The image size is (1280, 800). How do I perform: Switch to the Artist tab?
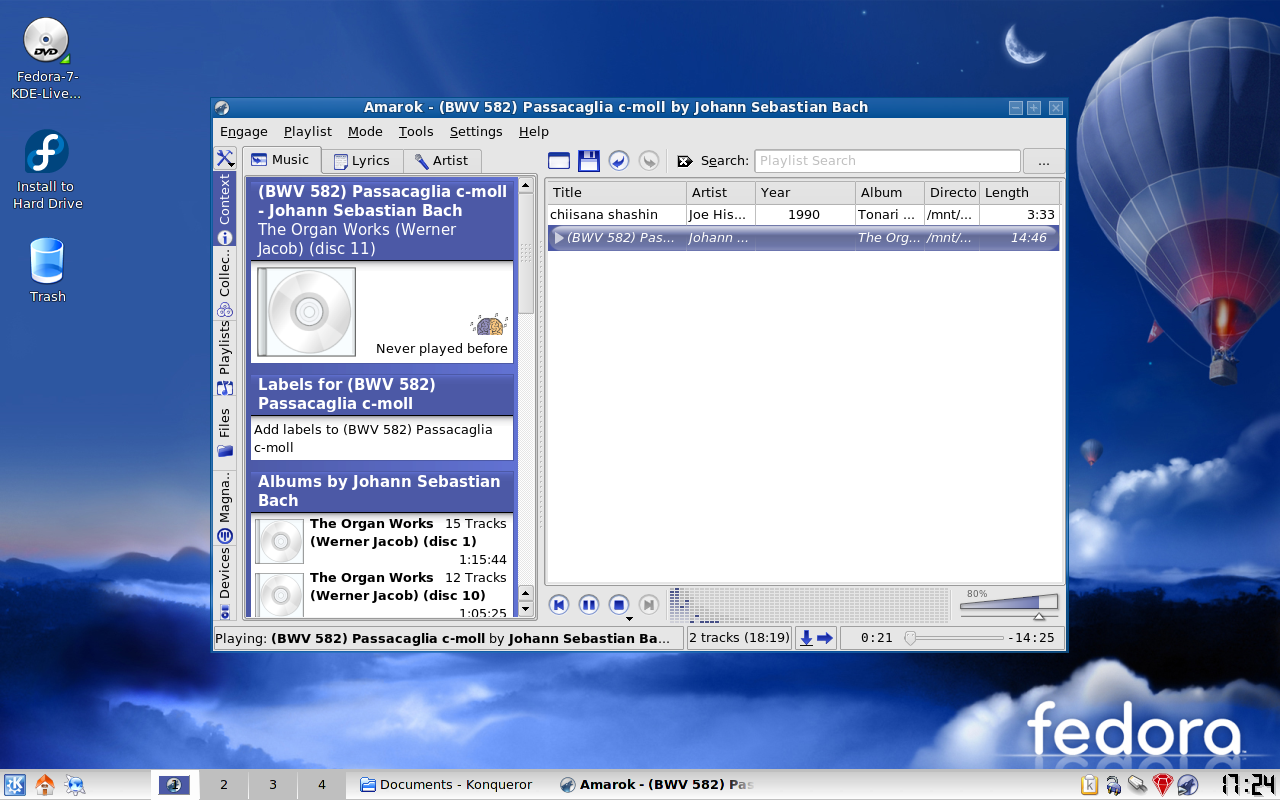(442, 161)
